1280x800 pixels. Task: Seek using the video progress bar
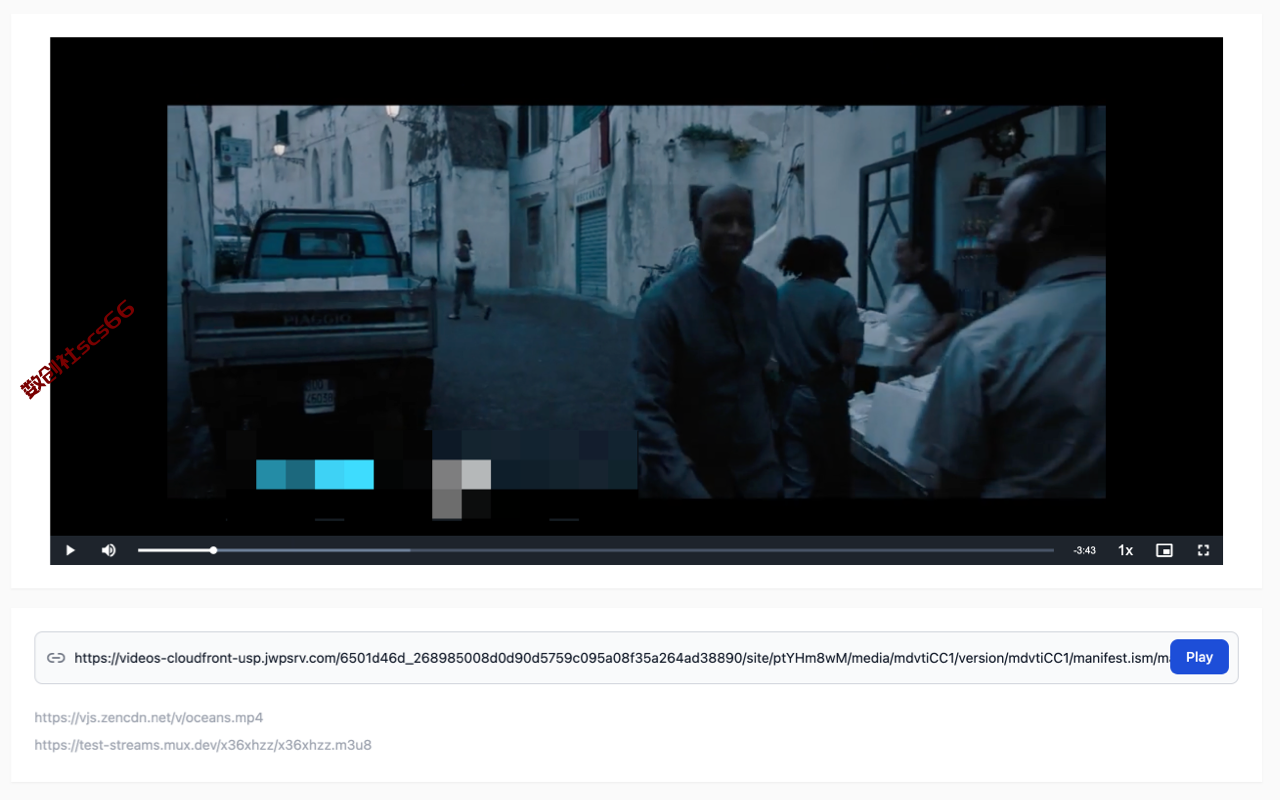[x=596, y=550]
